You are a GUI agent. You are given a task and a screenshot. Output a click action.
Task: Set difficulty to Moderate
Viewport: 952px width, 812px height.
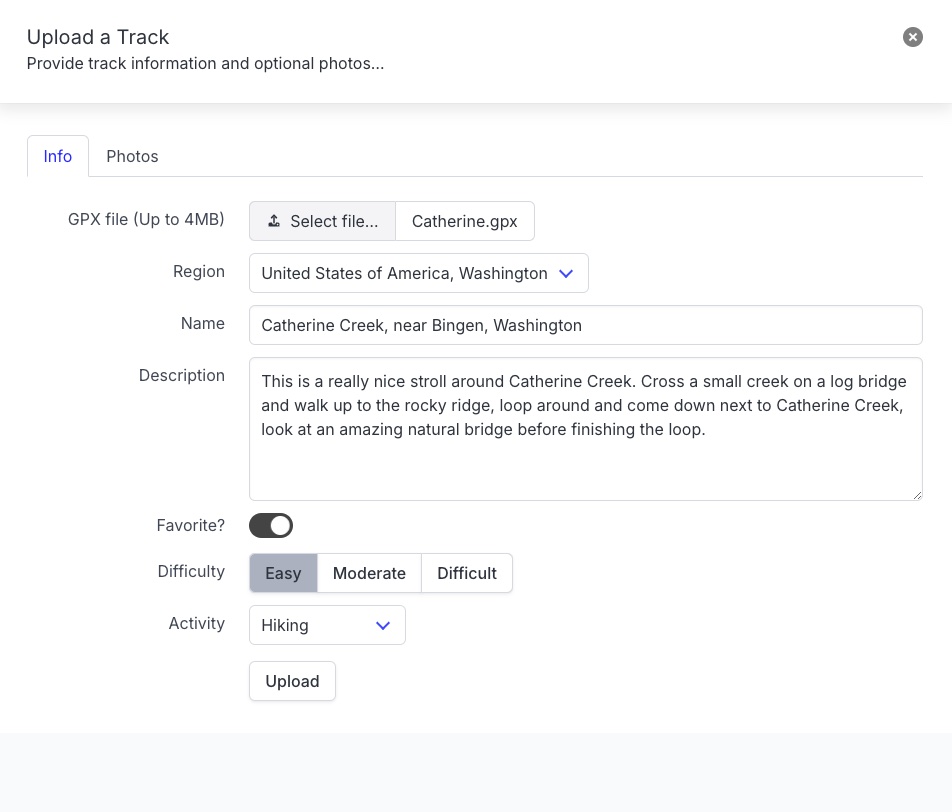369,573
